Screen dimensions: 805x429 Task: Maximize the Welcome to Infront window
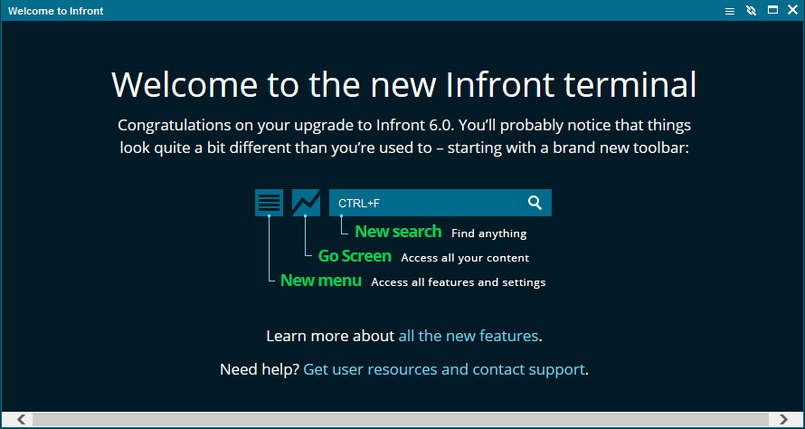773,10
